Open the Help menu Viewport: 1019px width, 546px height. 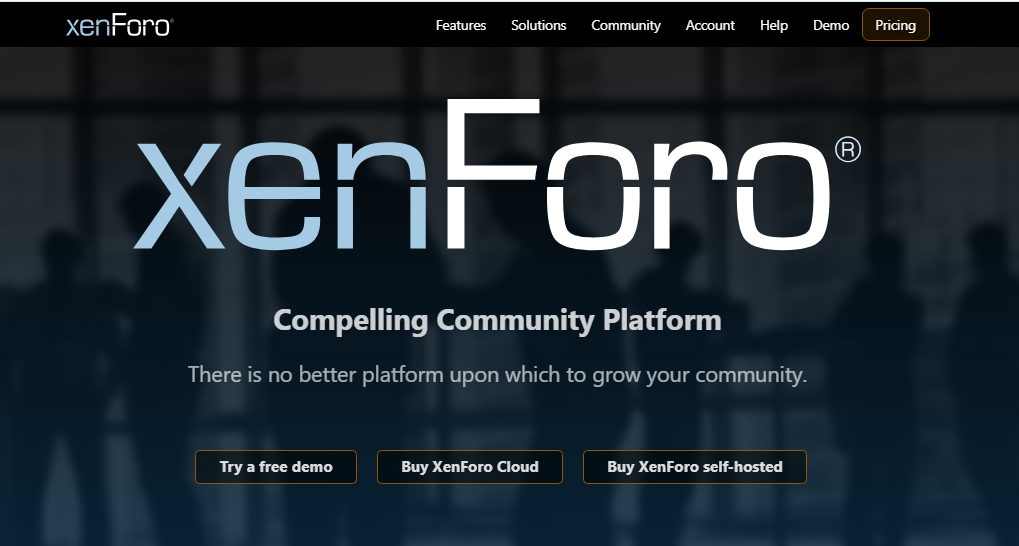point(773,25)
